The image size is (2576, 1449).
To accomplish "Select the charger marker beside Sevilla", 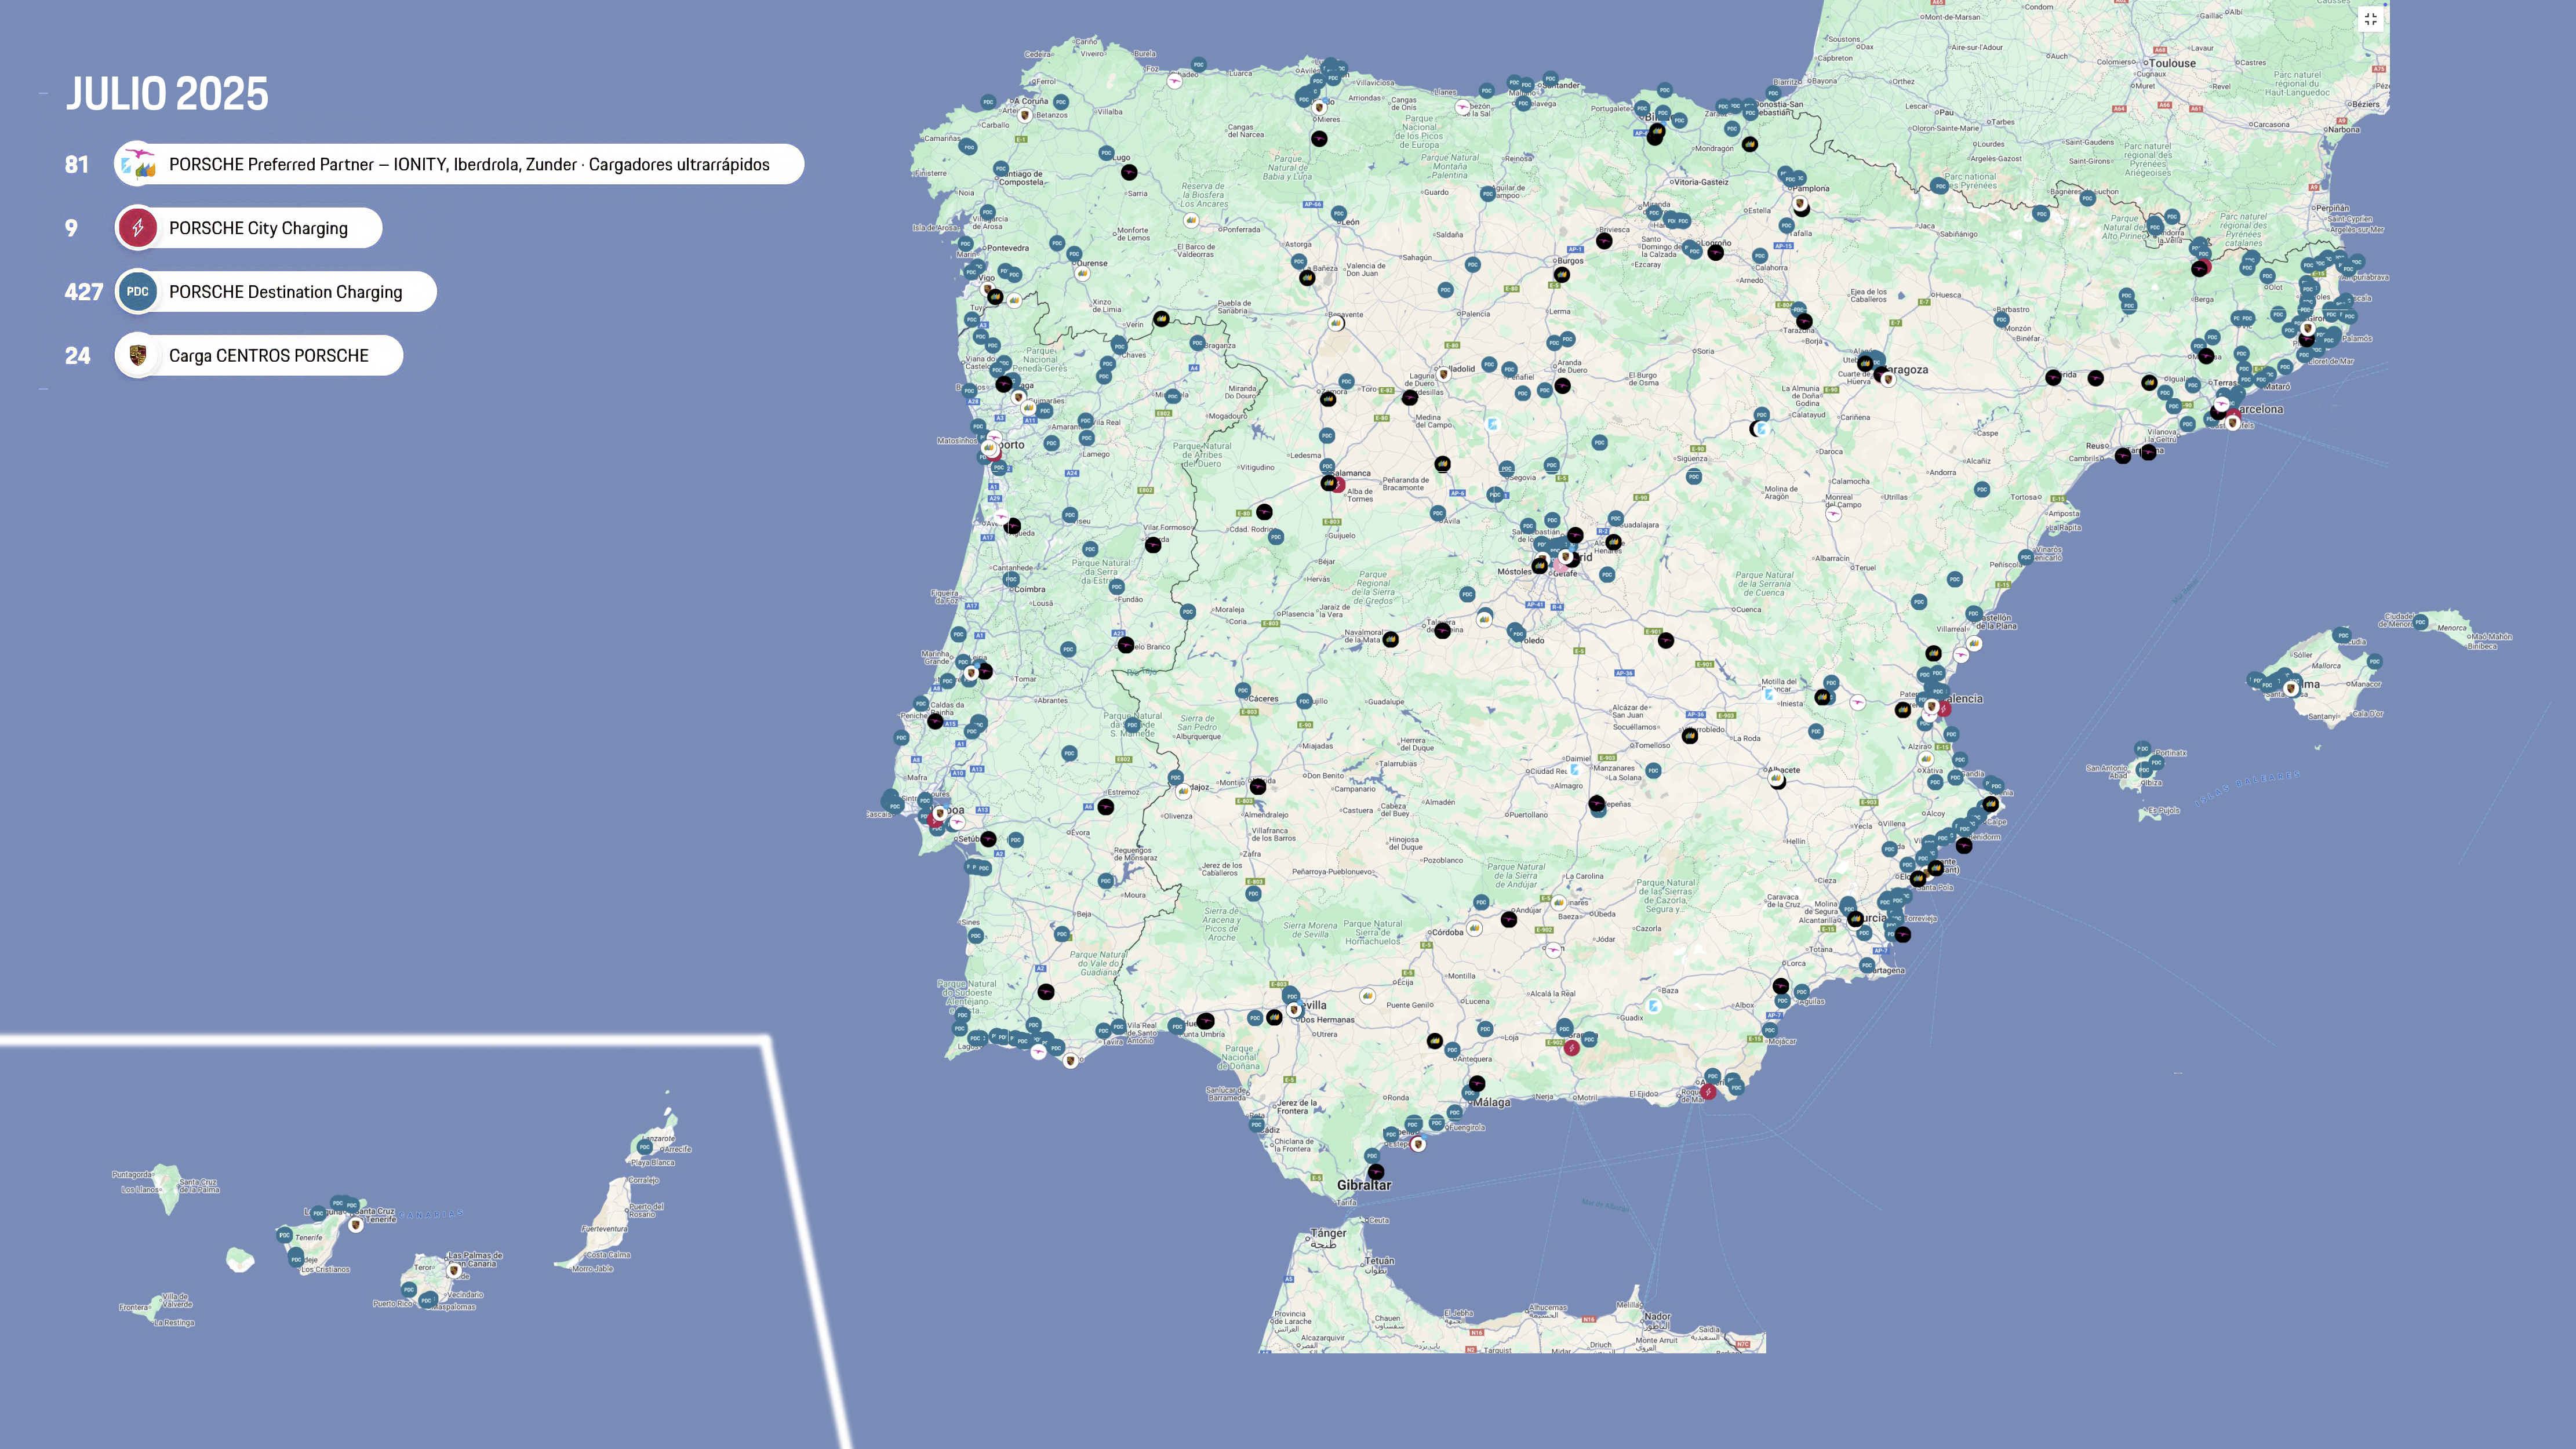I will [x=1275, y=1018].
